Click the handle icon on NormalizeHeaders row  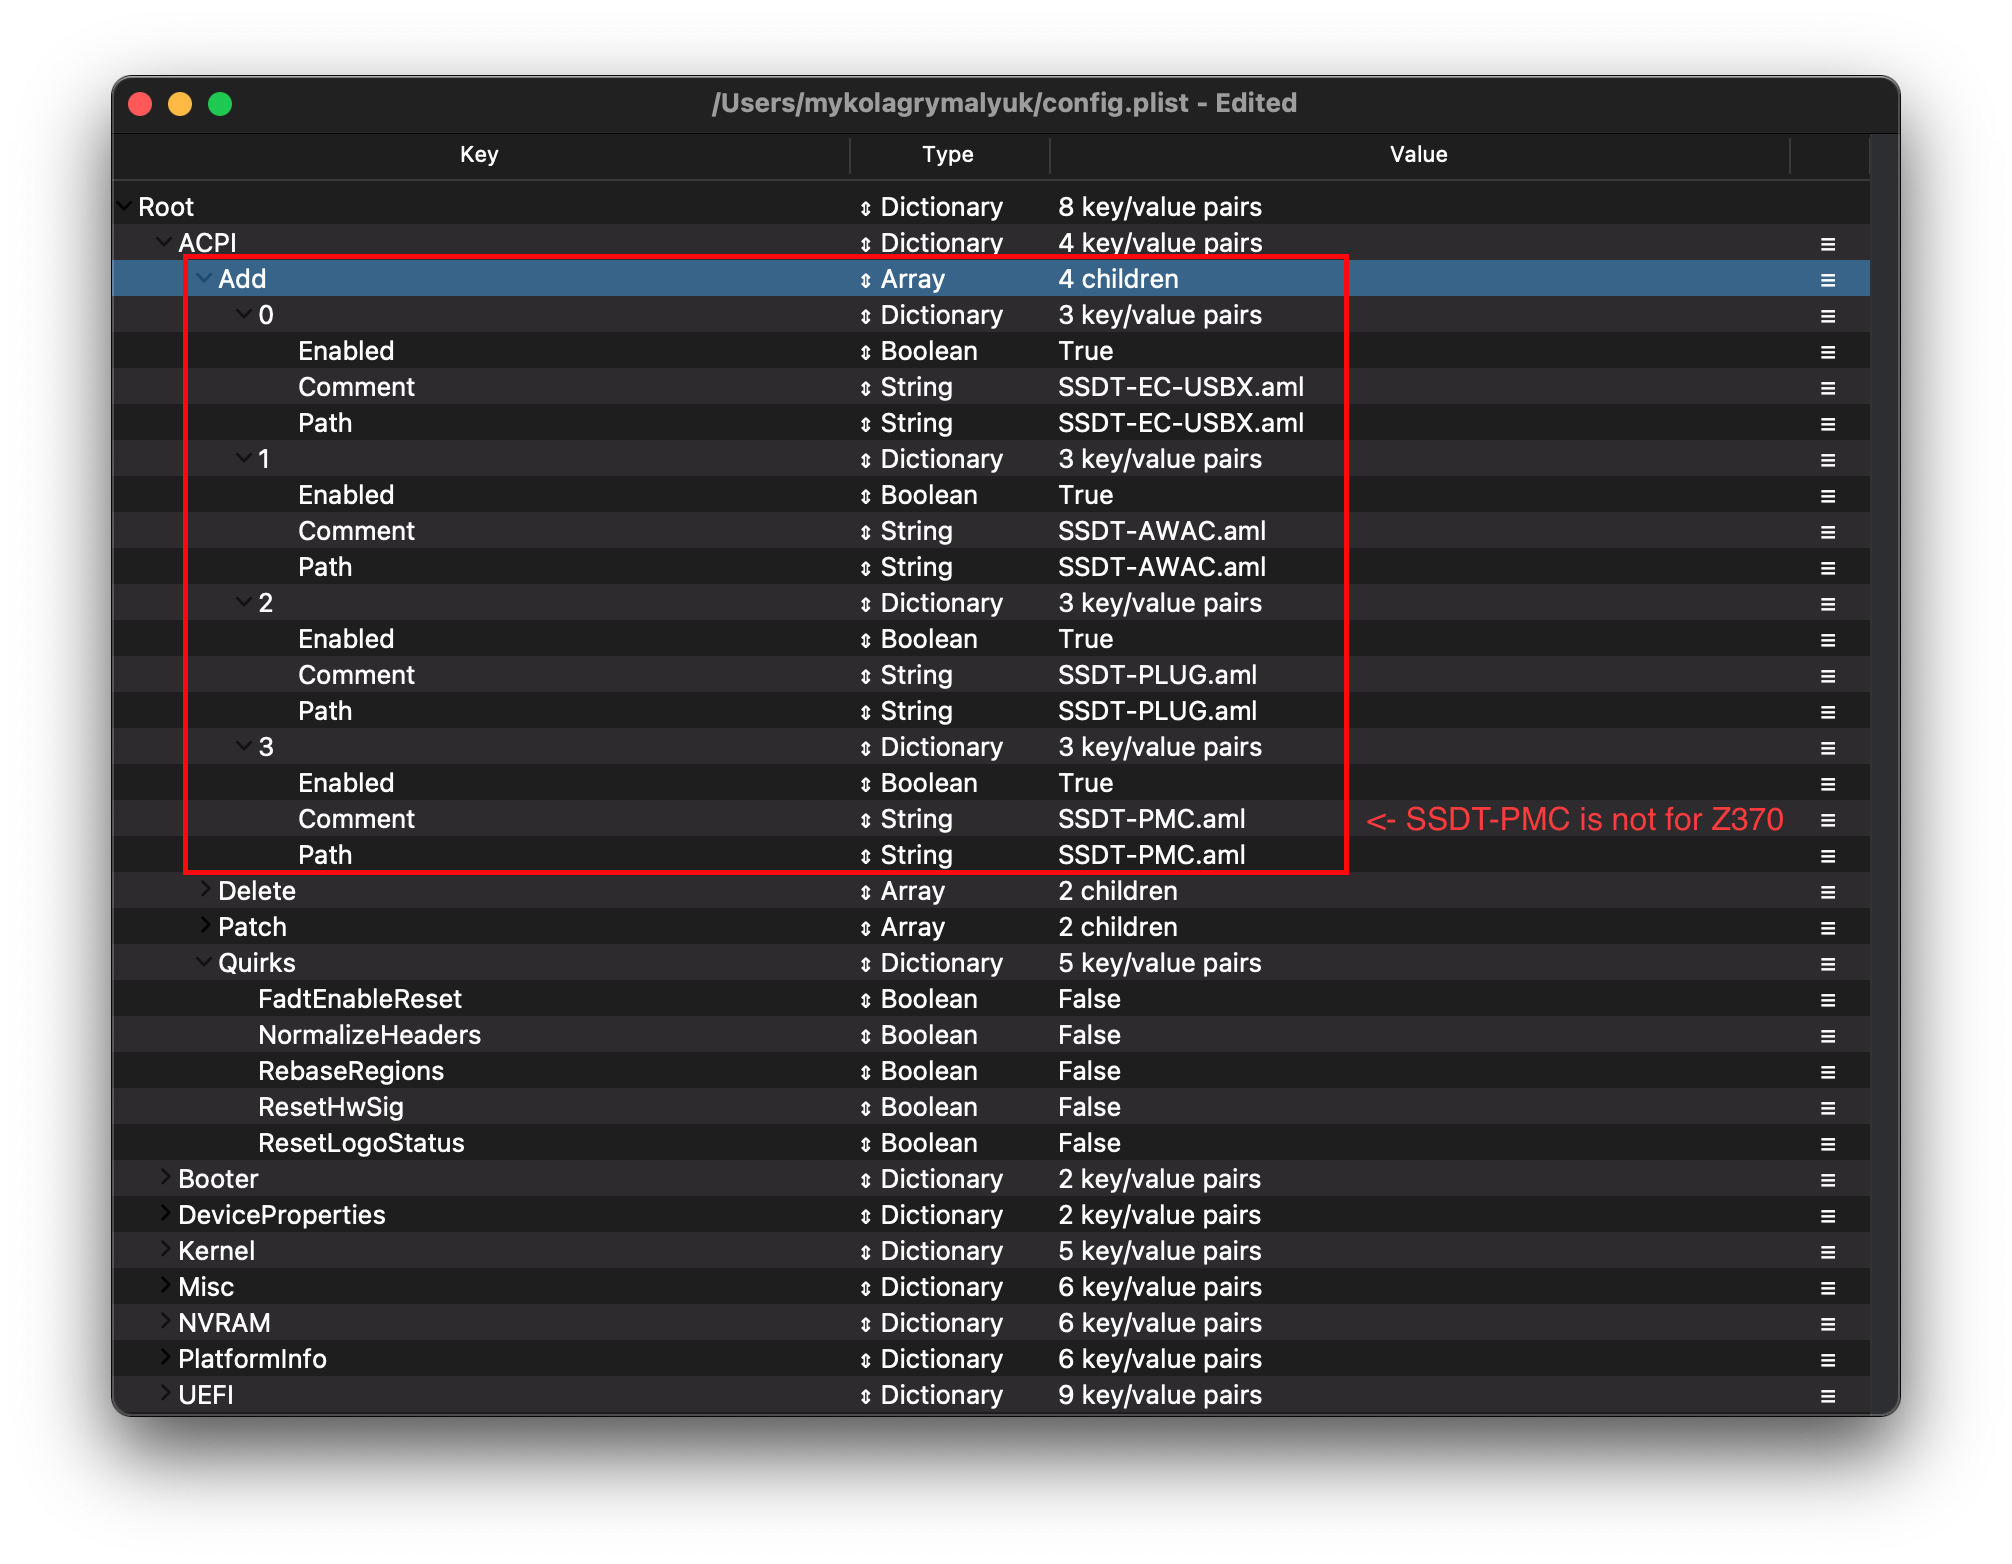click(1827, 1036)
